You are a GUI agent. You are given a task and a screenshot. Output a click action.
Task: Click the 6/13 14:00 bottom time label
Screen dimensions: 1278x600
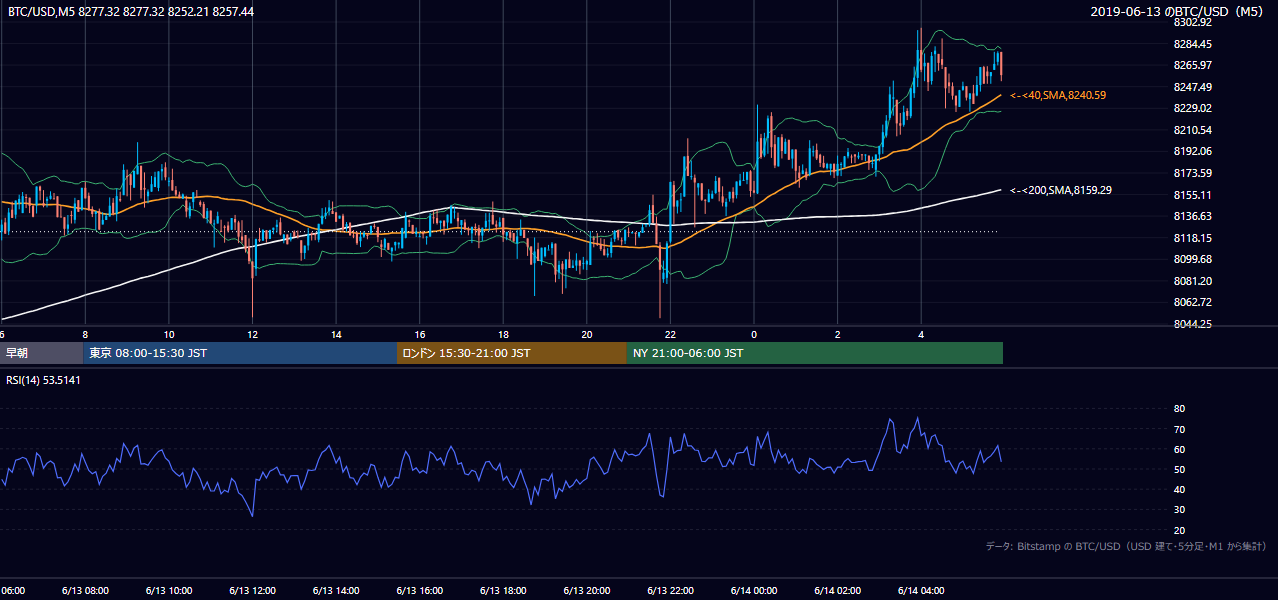coord(335,591)
